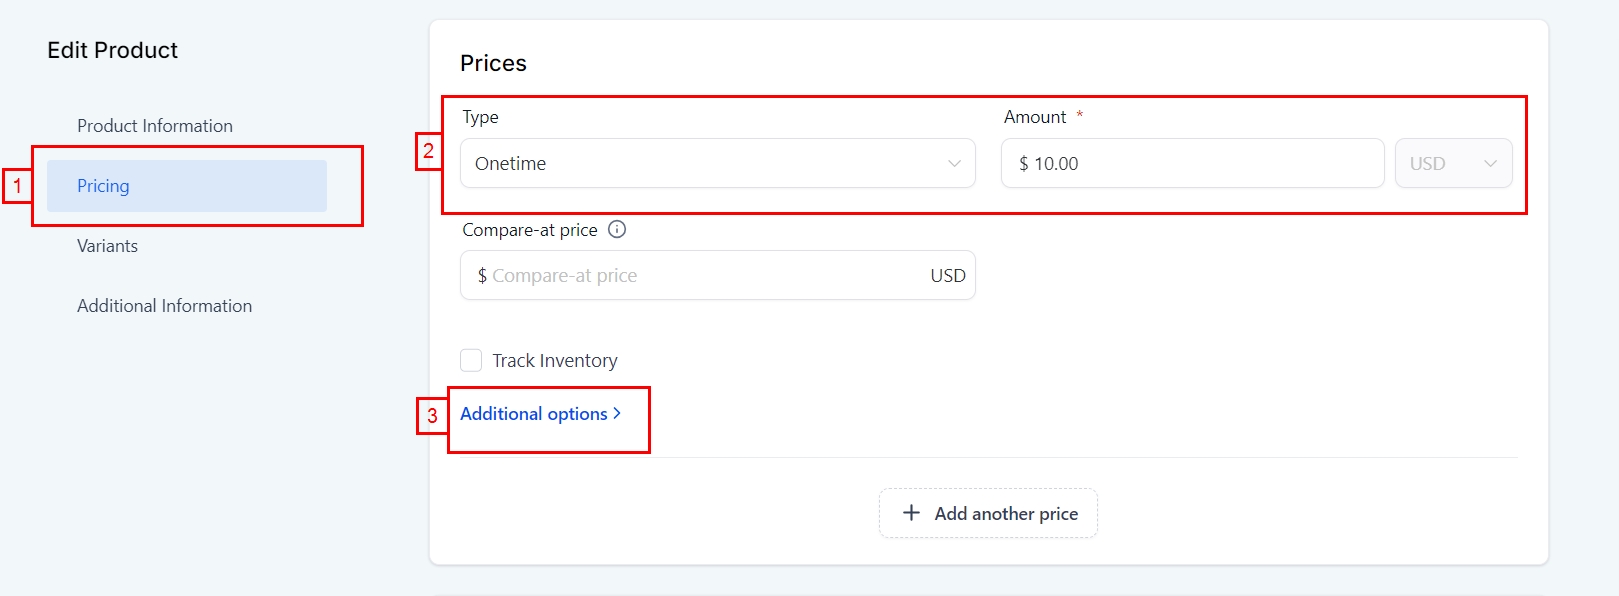This screenshot has width=1619, height=596.
Task: Select the Pricing sidebar item
Action: click(186, 186)
